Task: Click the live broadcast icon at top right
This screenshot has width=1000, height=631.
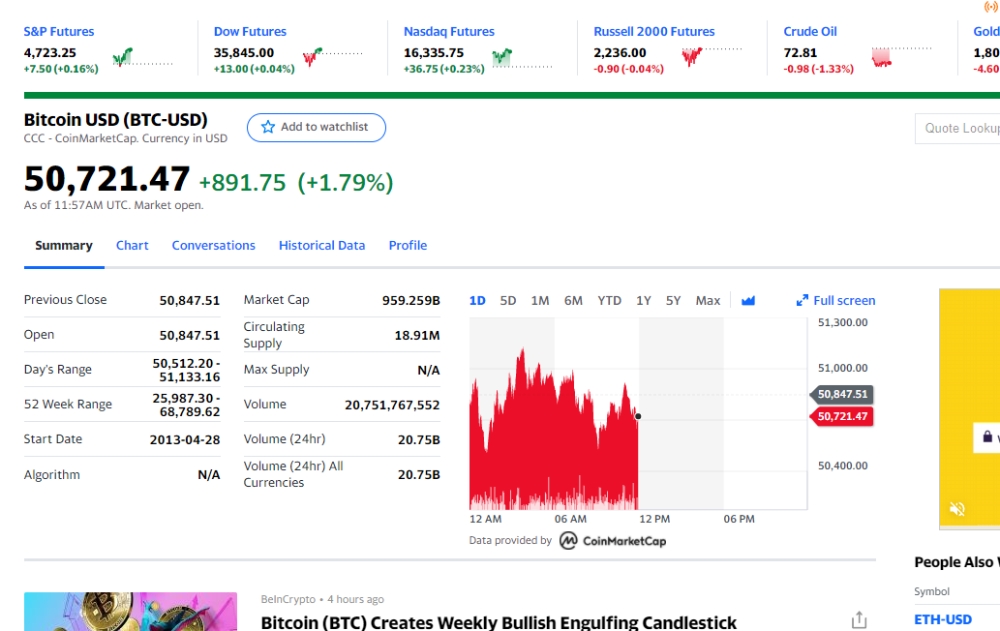Action: [991, 6]
